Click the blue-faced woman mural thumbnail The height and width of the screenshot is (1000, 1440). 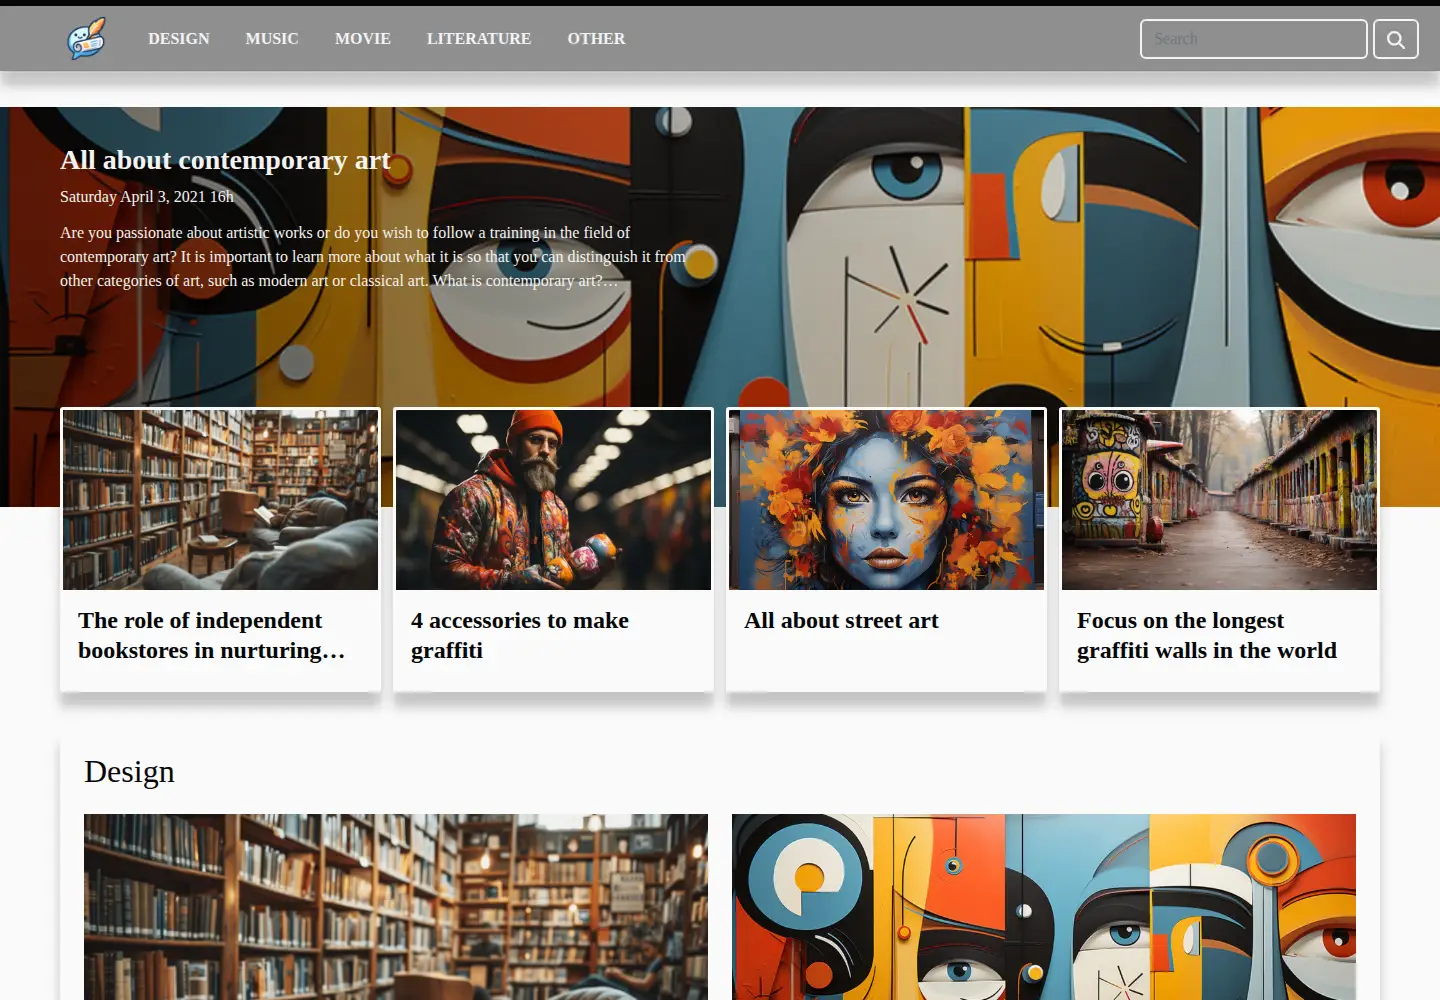(x=886, y=499)
